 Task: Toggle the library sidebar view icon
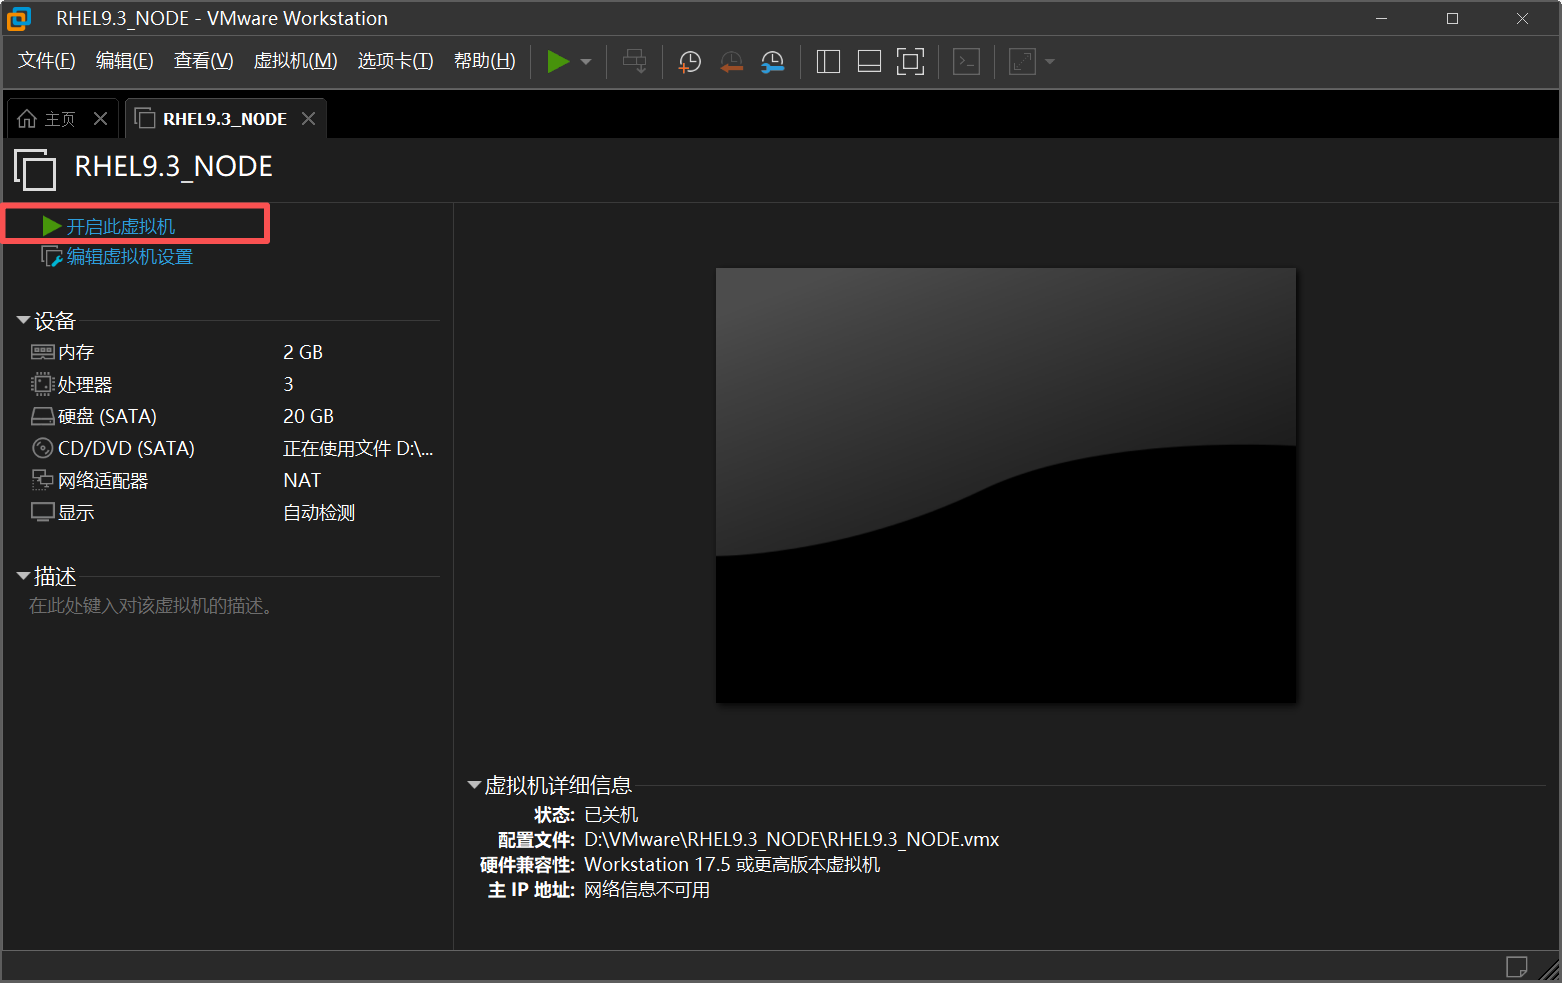[x=828, y=62]
